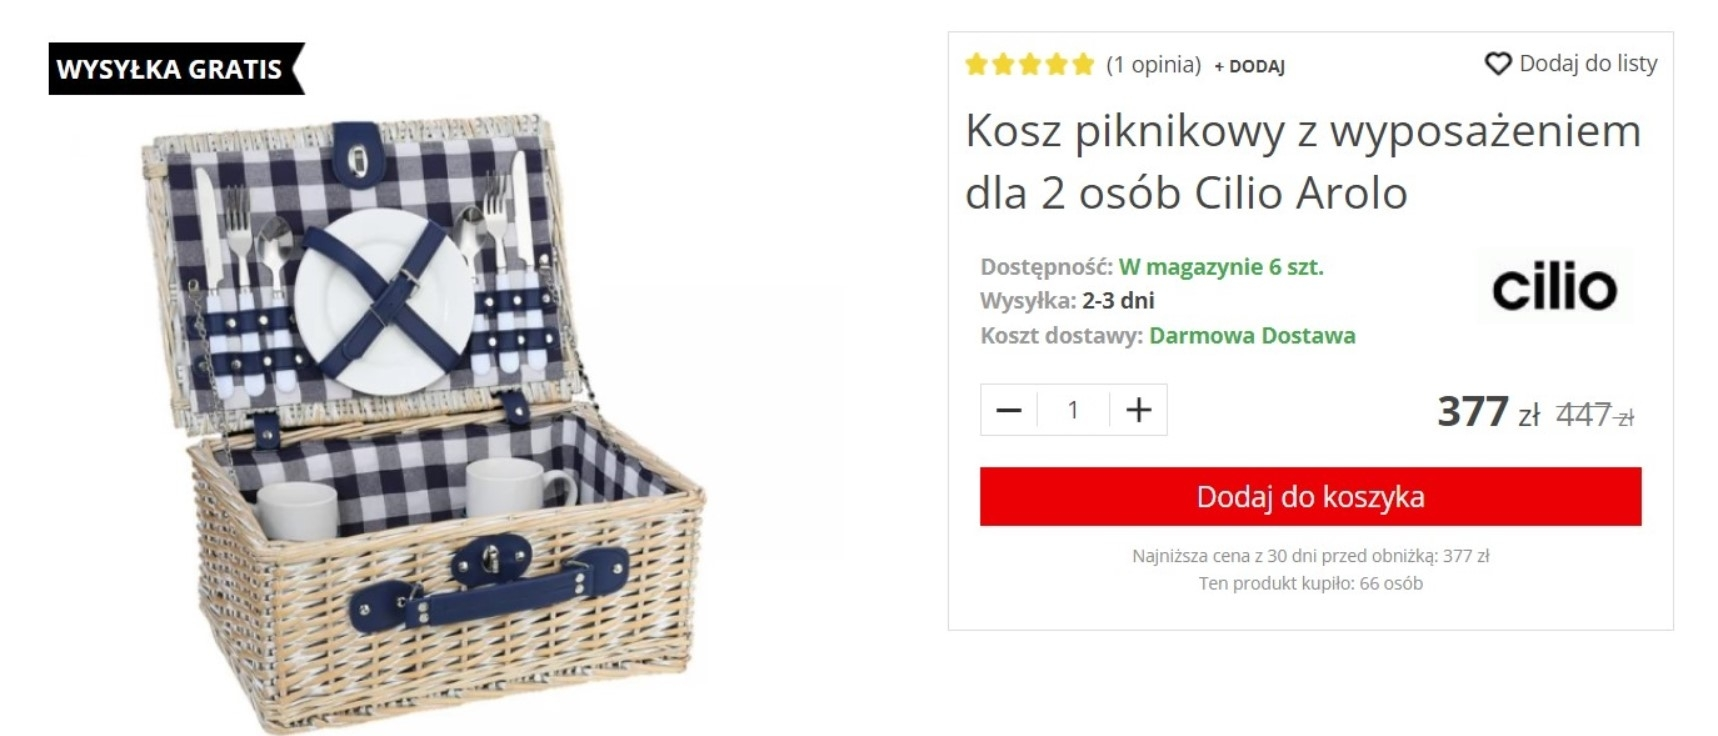The height and width of the screenshot is (736, 1718).
Task: Click the heart wishlist icon
Action: [x=1497, y=64]
